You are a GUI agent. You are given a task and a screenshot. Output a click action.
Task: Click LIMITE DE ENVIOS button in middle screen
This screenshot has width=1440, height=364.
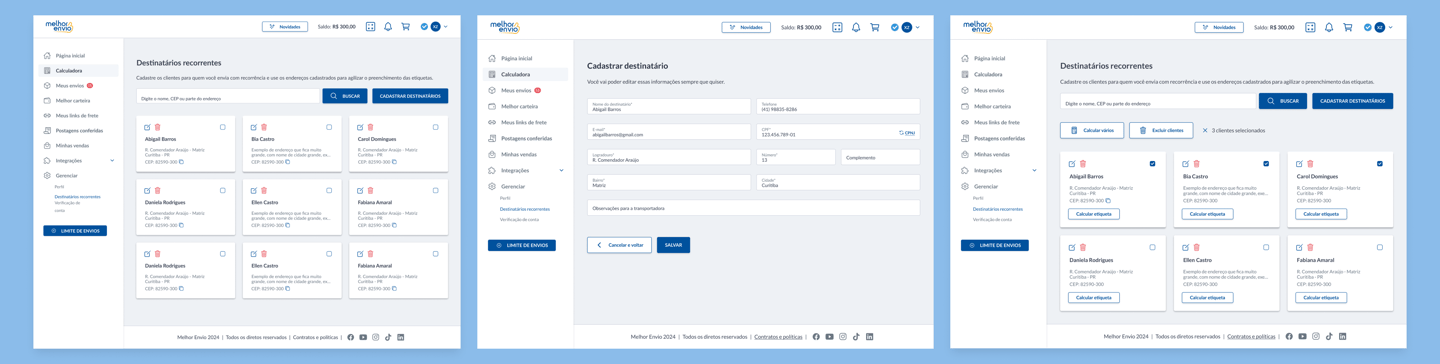521,245
